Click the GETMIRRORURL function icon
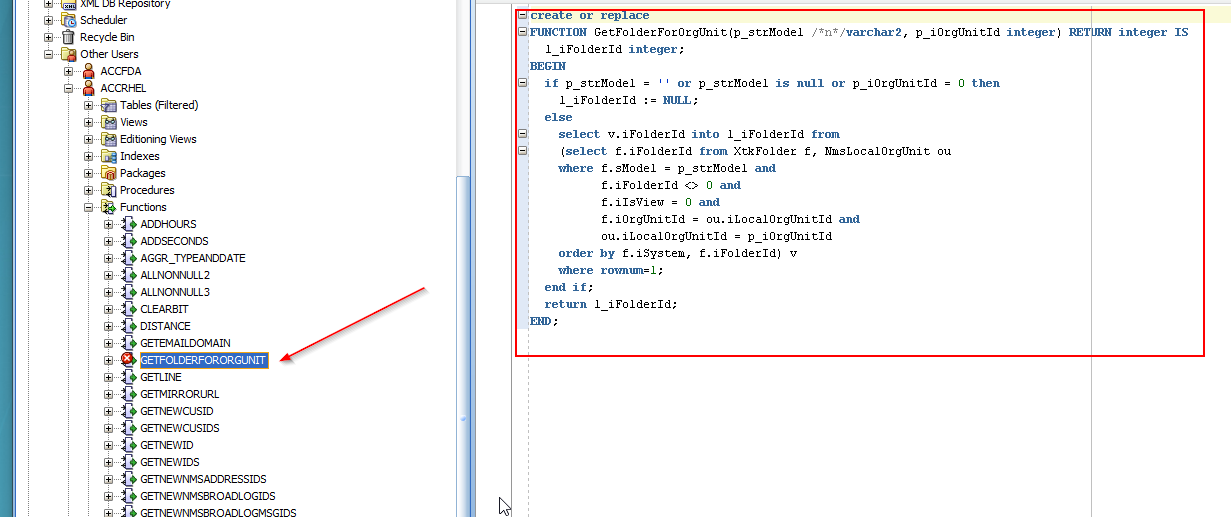The width and height of the screenshot is (1231, 517). point(129,394)
